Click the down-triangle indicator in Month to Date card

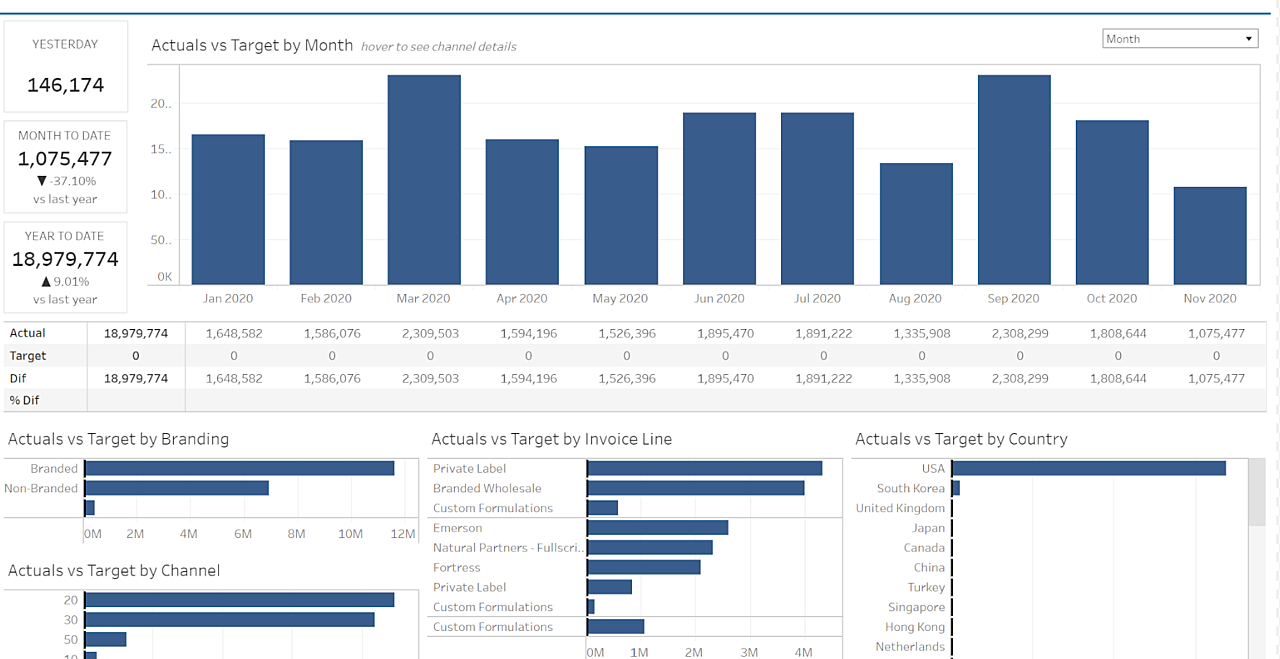click(41, 181)
